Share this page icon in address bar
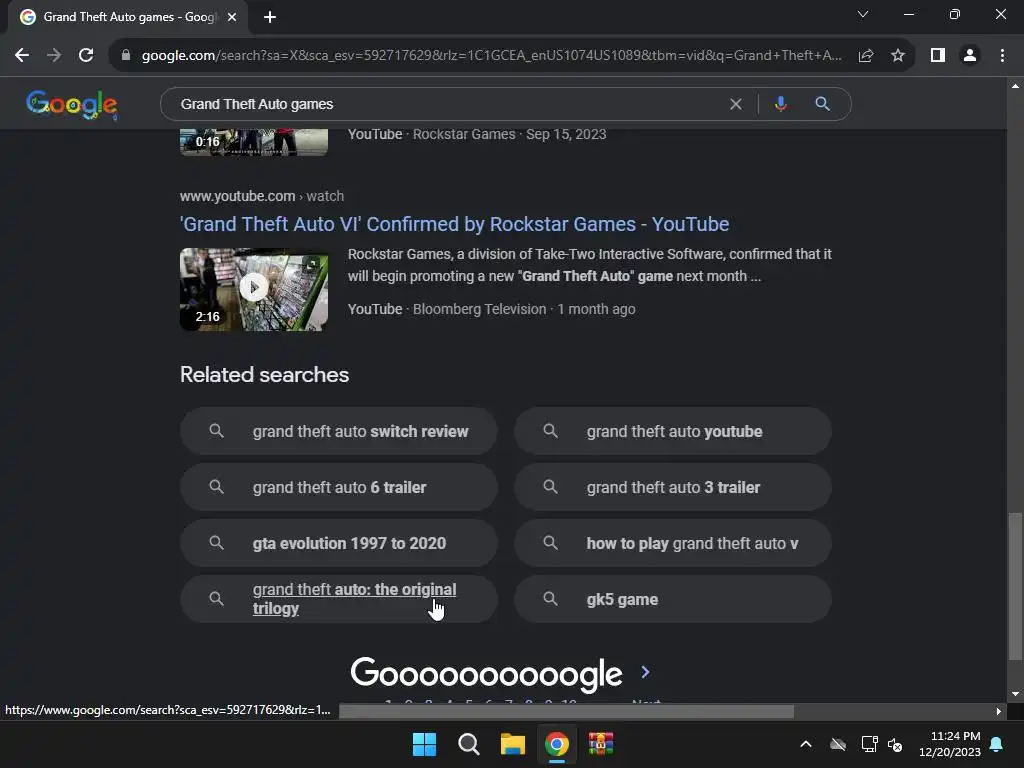Viewport: 1024px width, 768px height. tap(866, 56)
